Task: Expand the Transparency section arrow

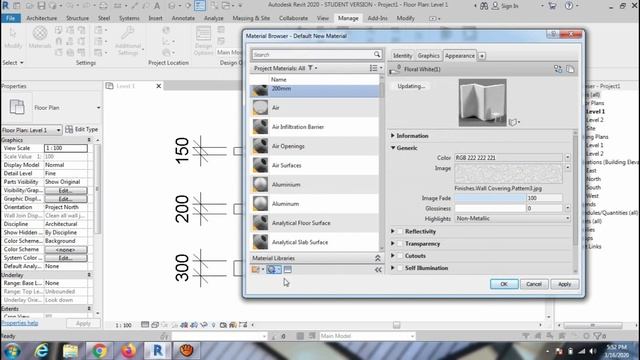Action: [393, 244]
